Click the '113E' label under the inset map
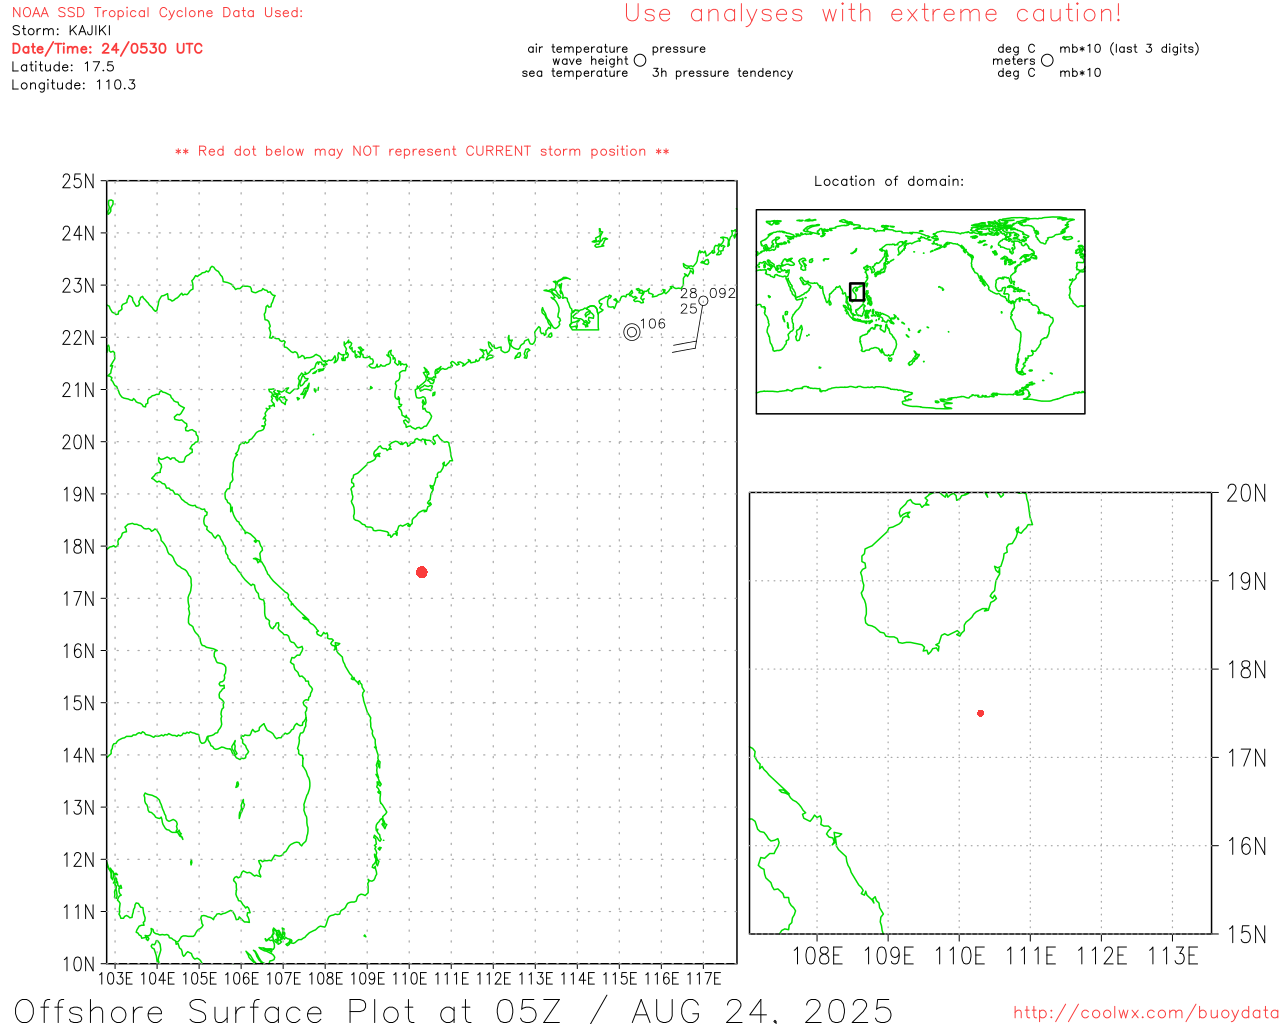Screen dimensions: 1280x1024 pyautogui.click(x=1172, y=957)
